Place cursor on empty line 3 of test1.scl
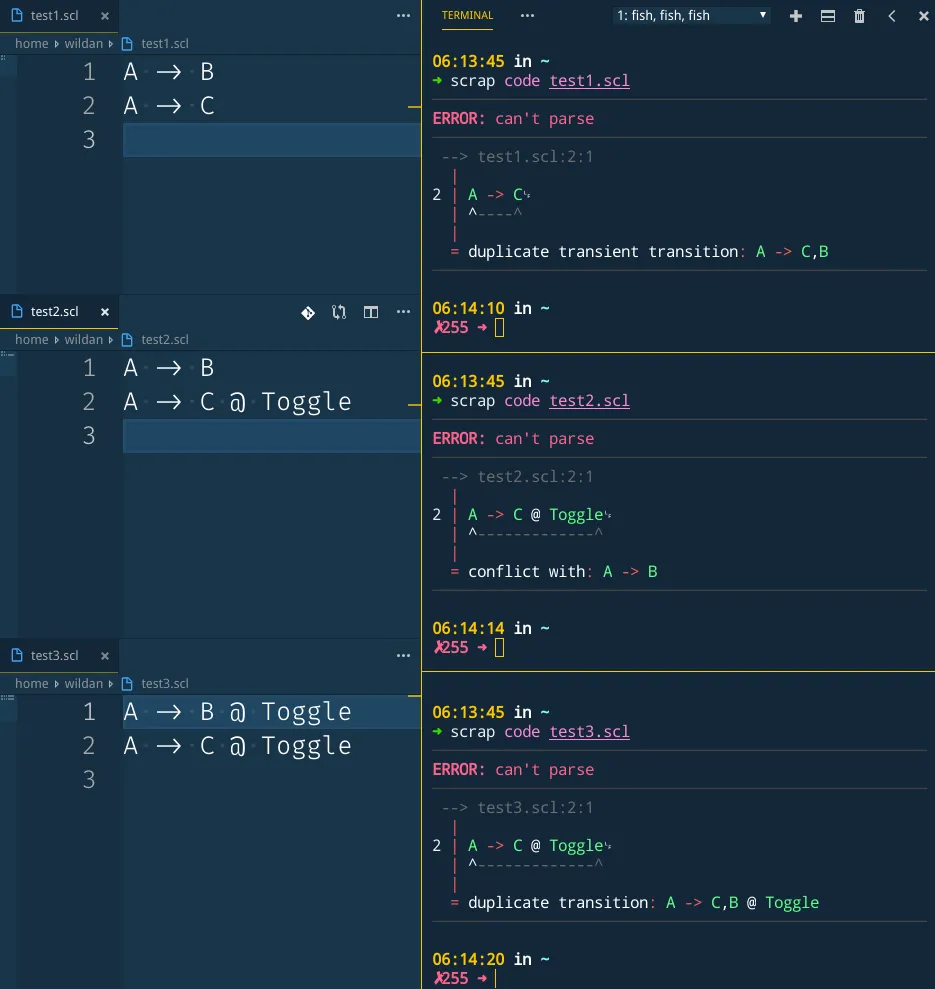 [271, 139]
